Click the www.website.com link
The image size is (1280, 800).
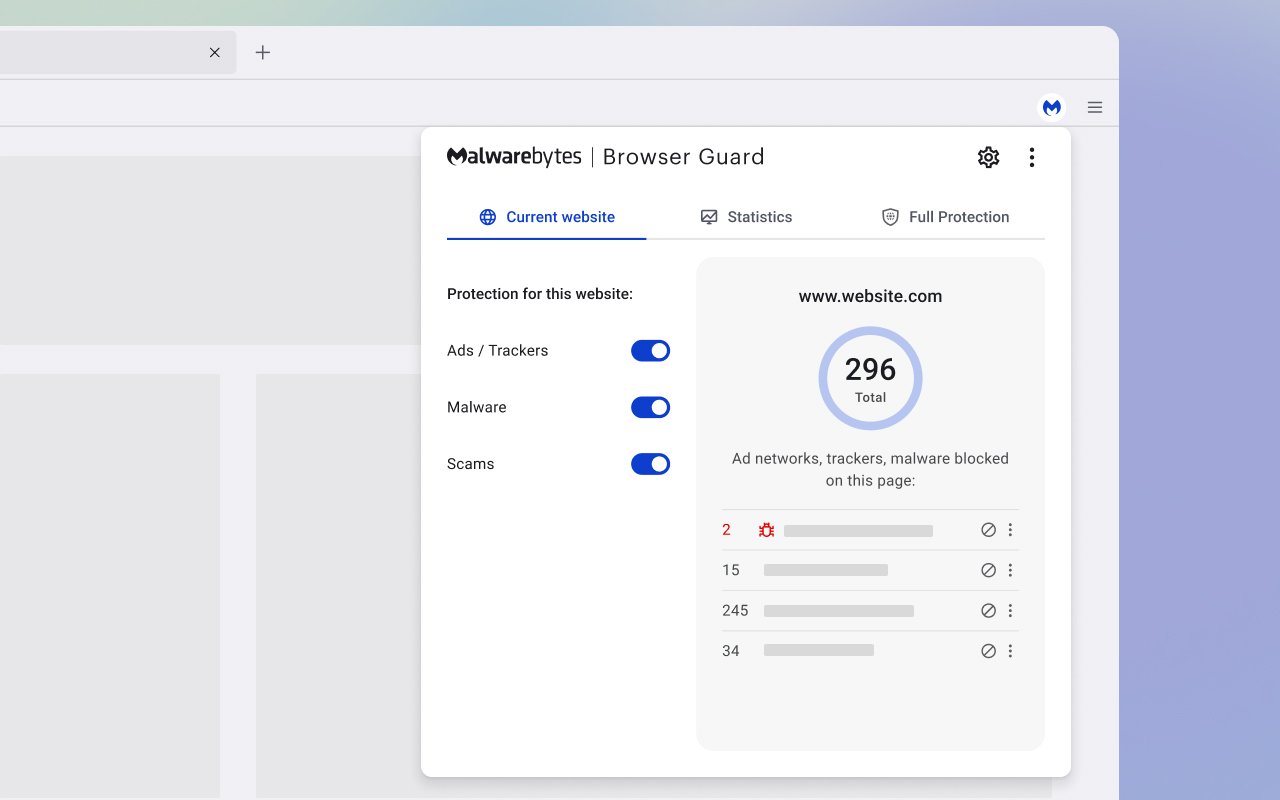coord(870,296)
